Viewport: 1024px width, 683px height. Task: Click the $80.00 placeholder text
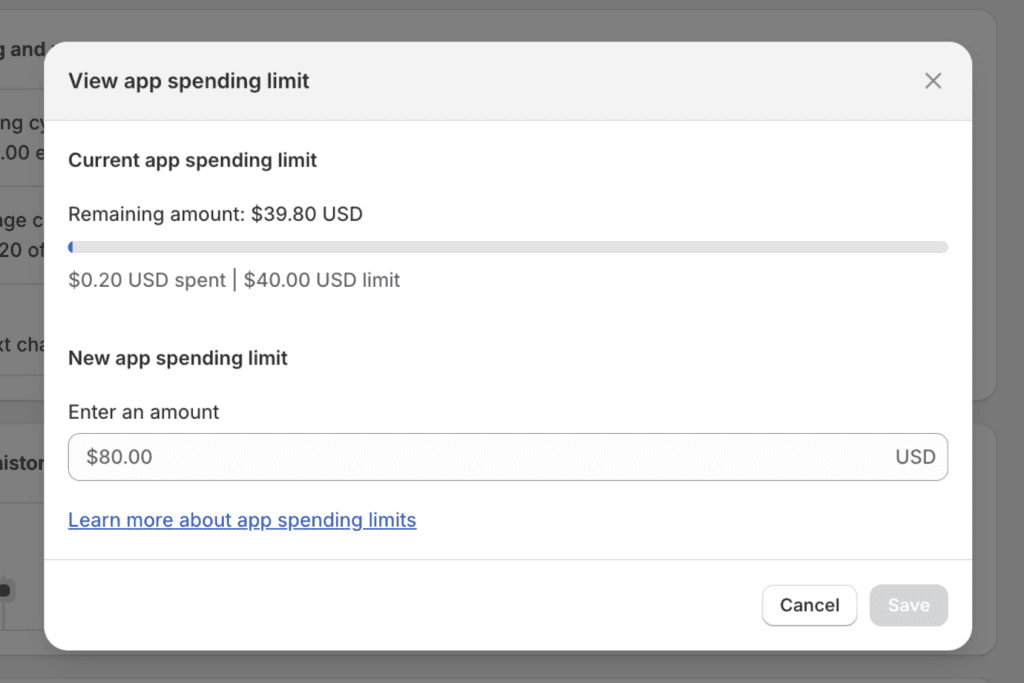pyautogui.click(x=120, y=457)
